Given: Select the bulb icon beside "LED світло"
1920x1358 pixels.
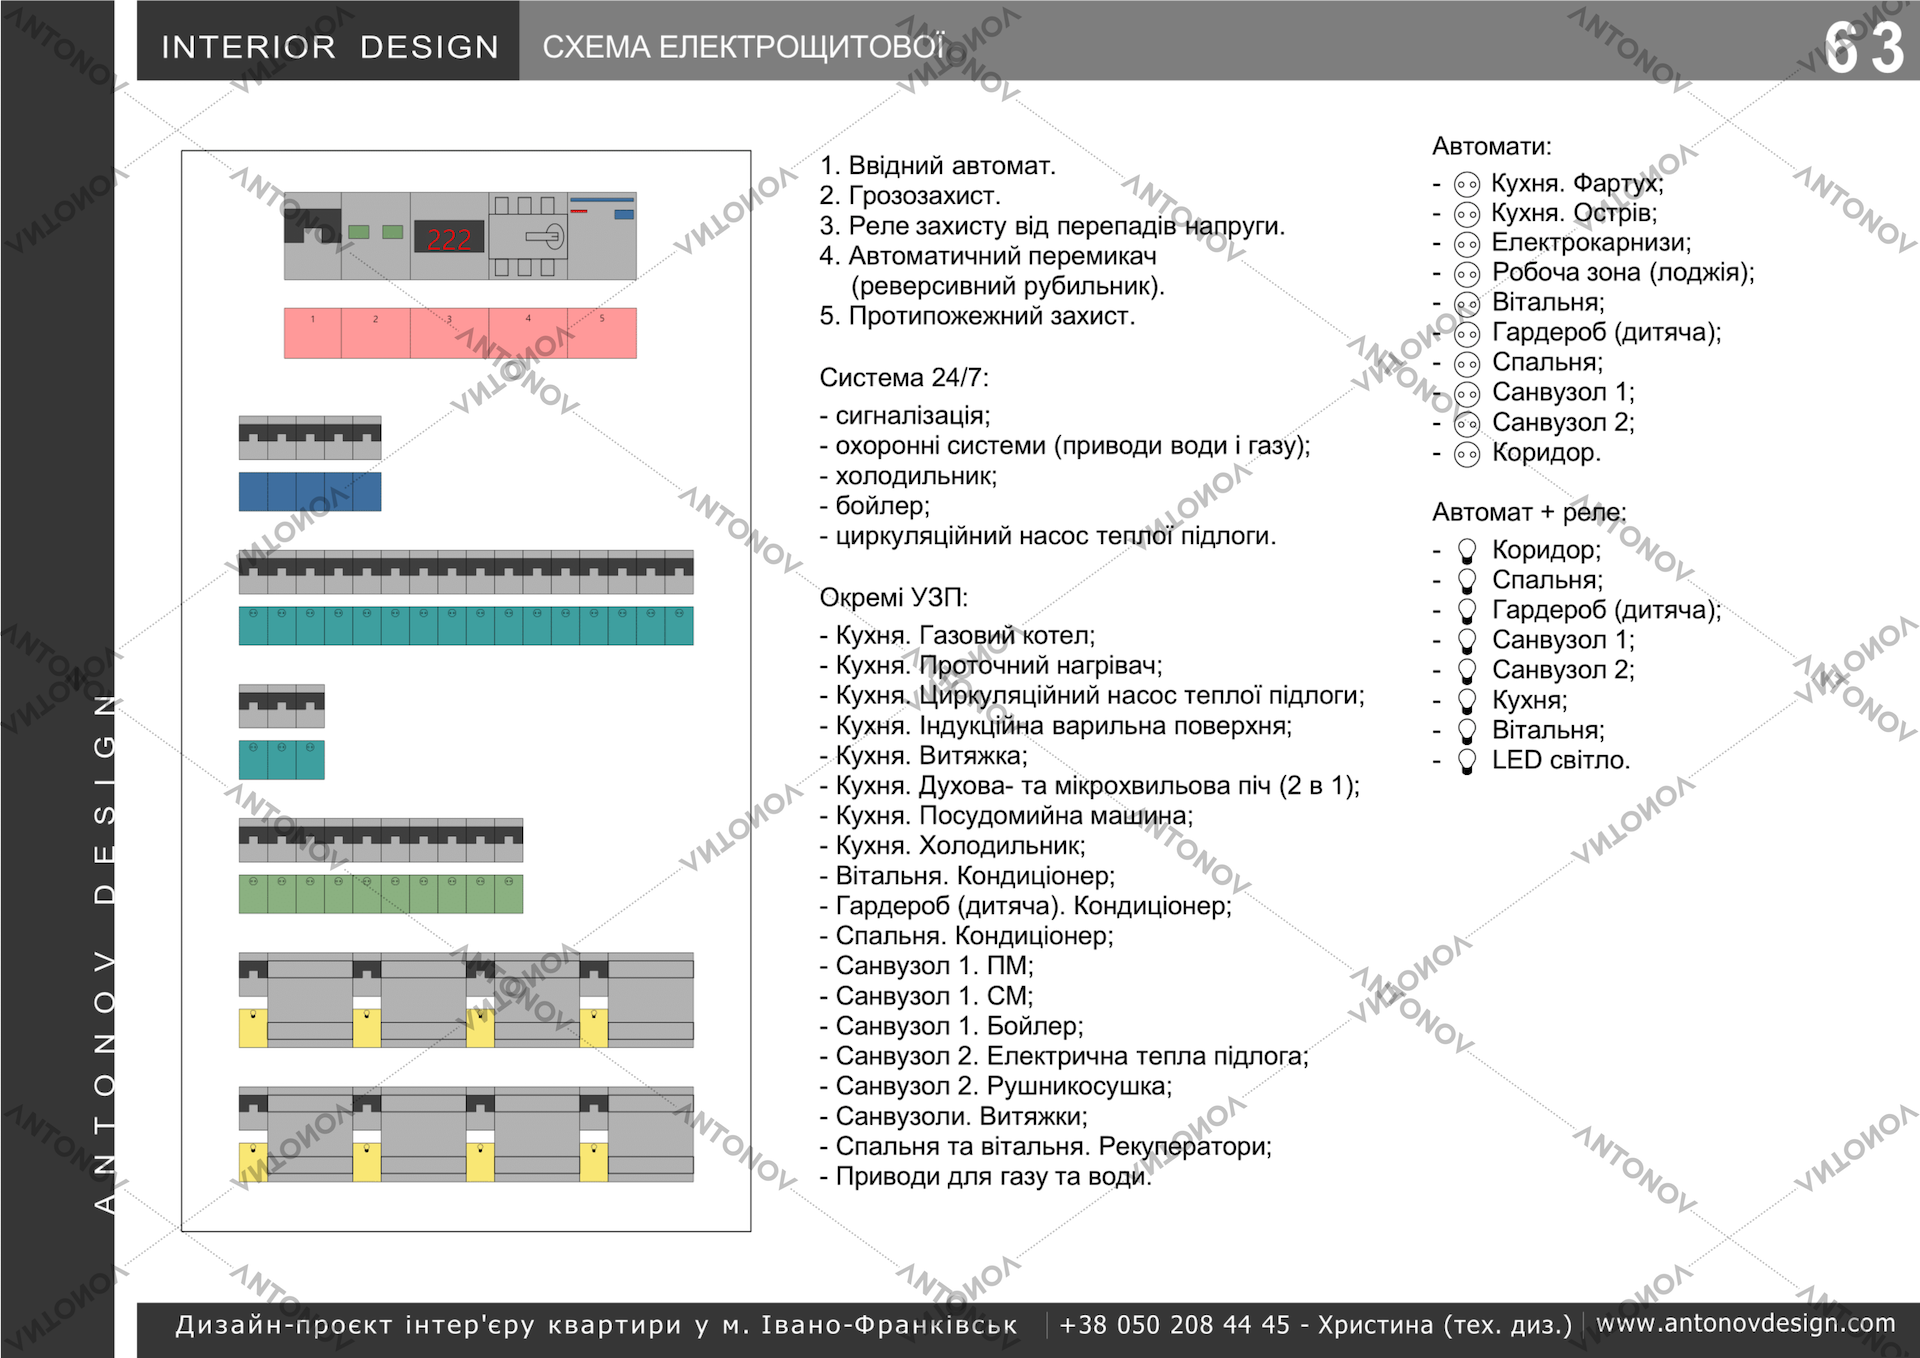Looking at the screenshot, I should (x=1467, y=762).
